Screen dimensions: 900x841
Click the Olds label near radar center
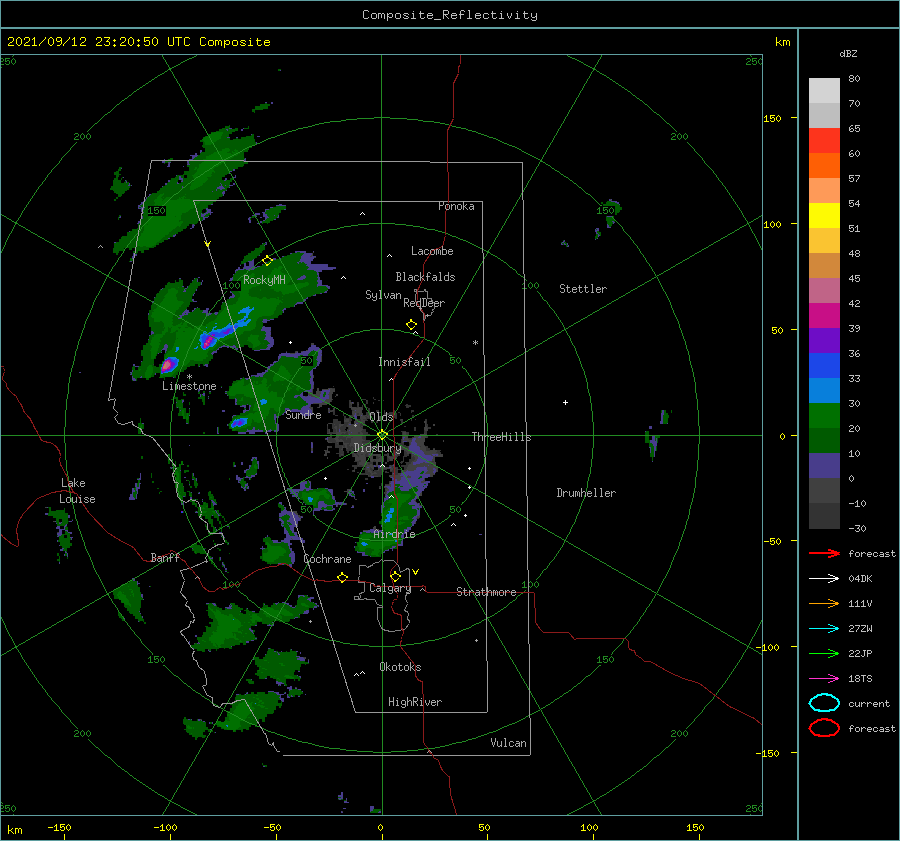tap(381, 416)
